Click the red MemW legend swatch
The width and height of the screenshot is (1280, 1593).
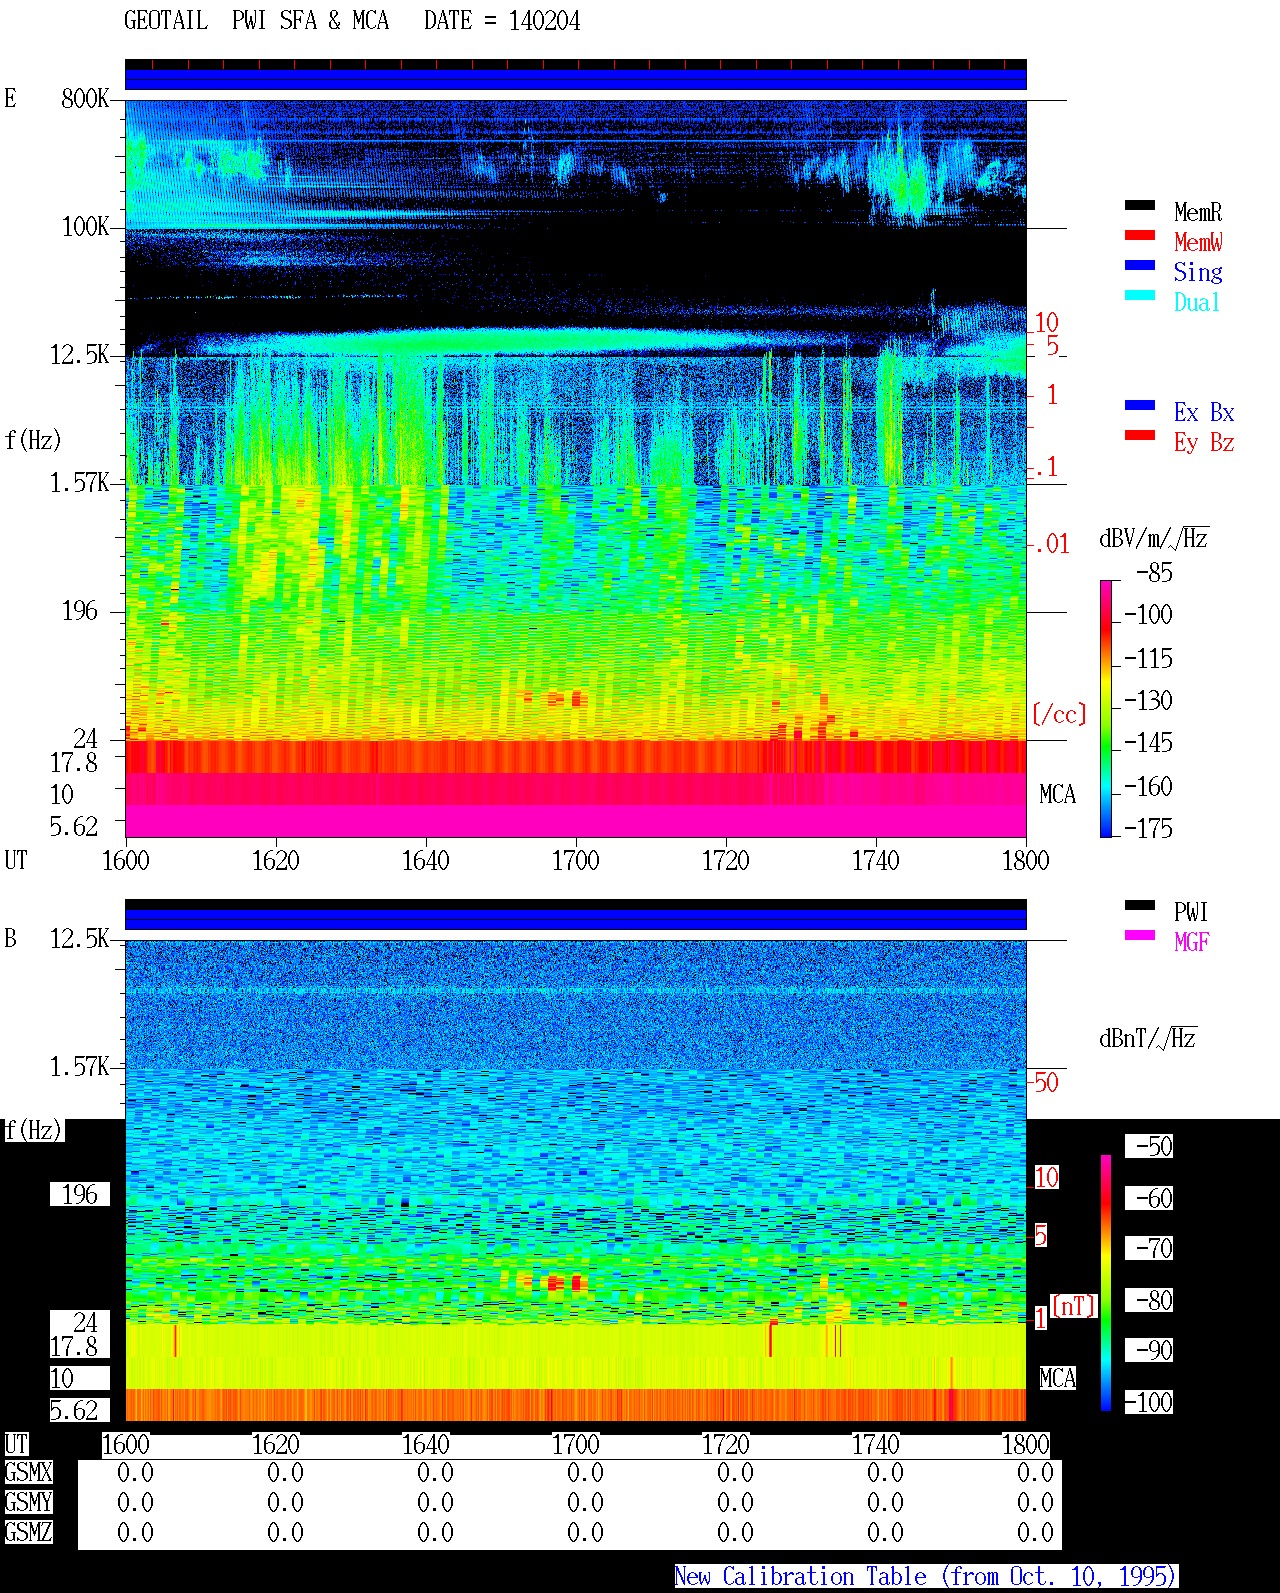click(x=1140, y=236)
